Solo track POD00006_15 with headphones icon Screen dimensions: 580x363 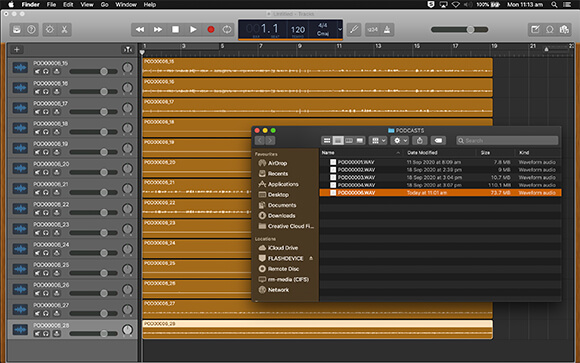[x=46, y=71]
